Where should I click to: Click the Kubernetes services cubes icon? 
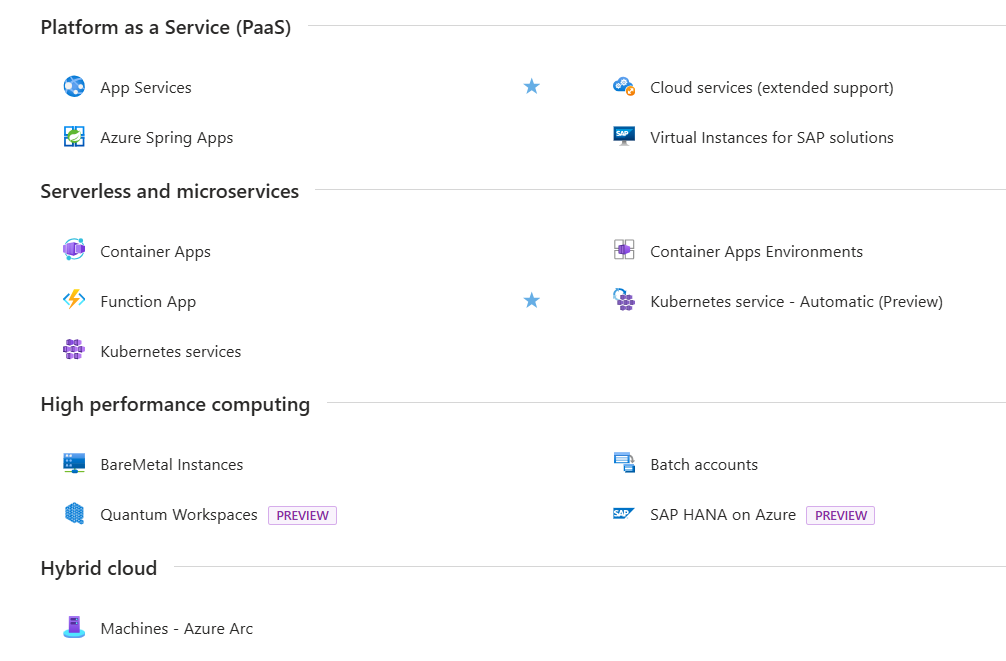point(74,349)
